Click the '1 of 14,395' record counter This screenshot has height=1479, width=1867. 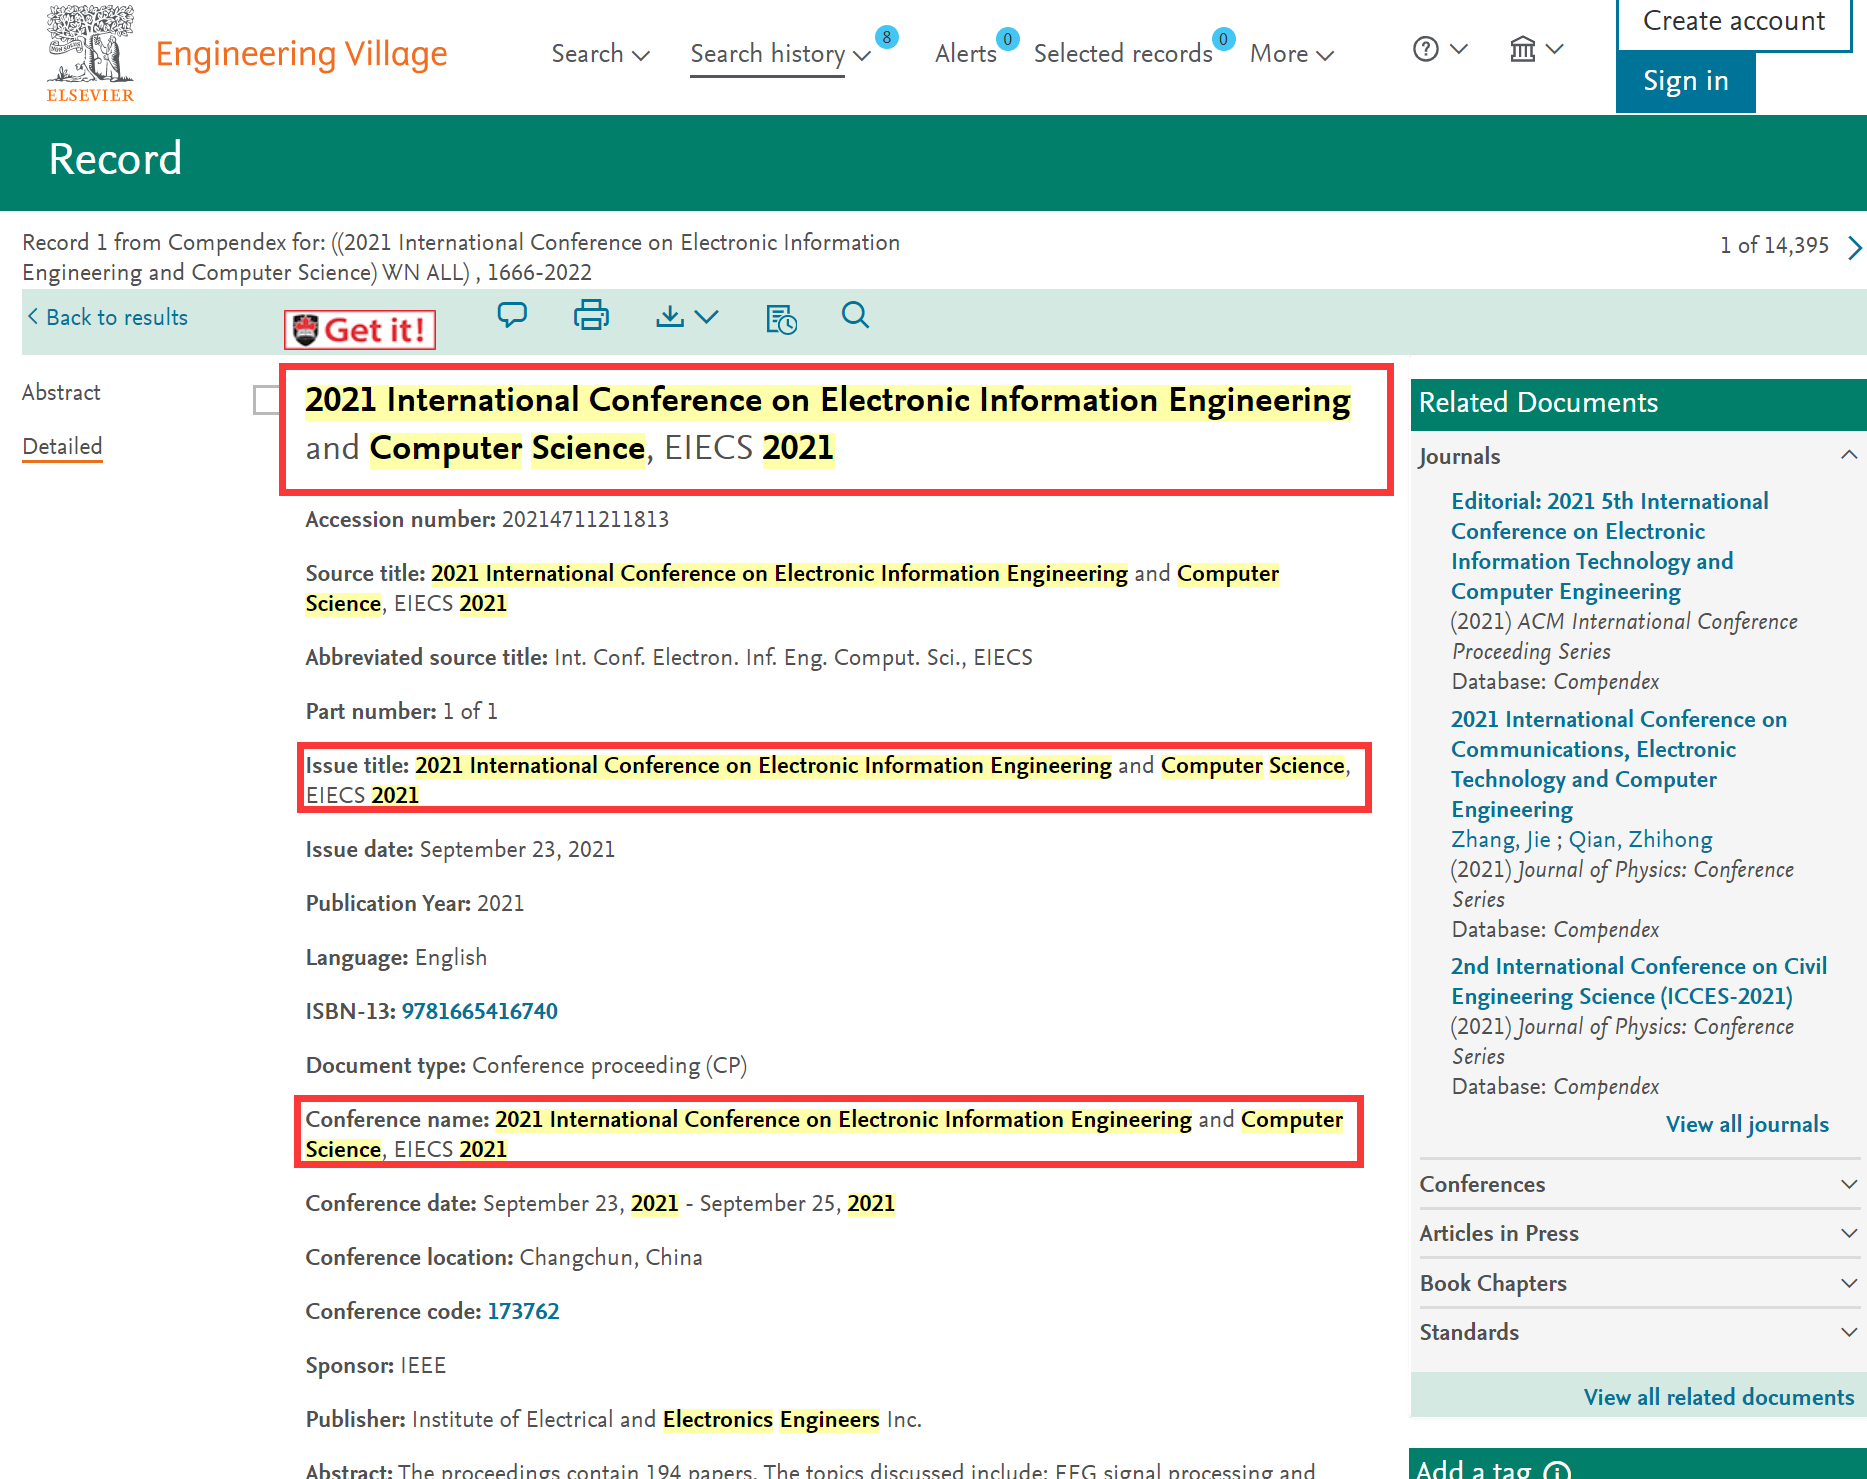pyautogui.click(x=1774, y=245)
